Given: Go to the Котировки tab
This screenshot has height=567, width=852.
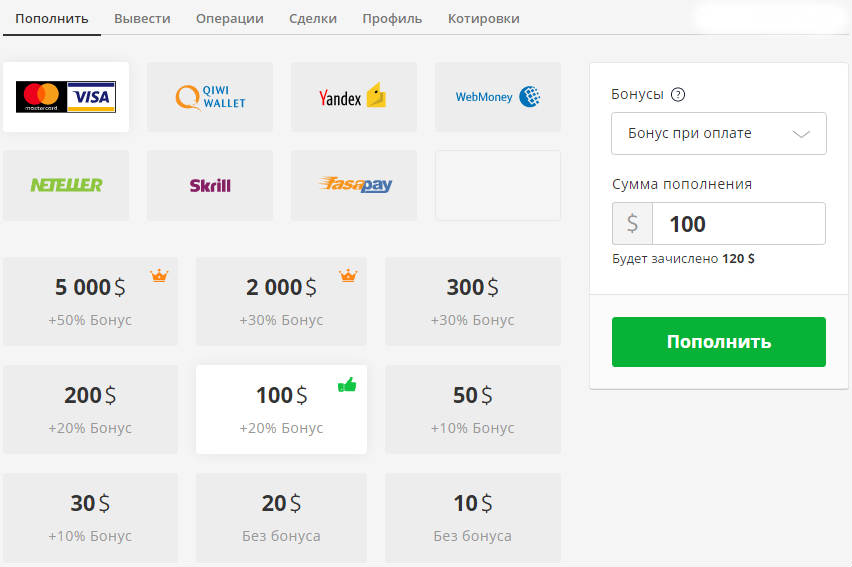Looking at the screenshot, I should (x=483, y=19).
